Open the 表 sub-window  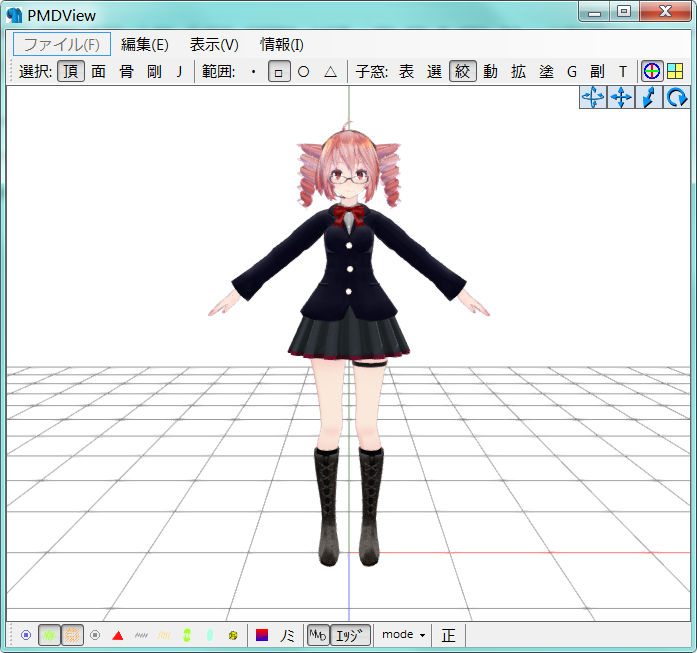406,72
